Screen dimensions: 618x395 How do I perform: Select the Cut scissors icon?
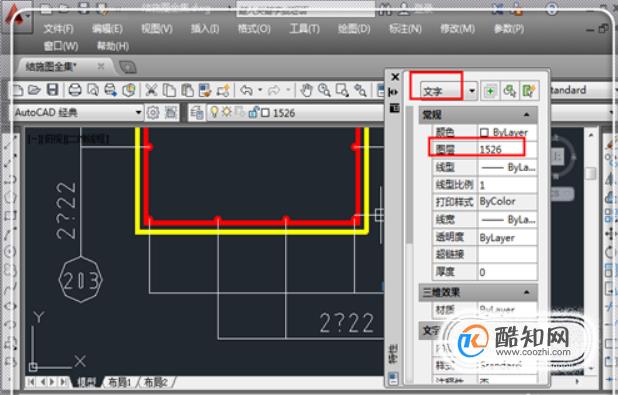click(151, 90)
